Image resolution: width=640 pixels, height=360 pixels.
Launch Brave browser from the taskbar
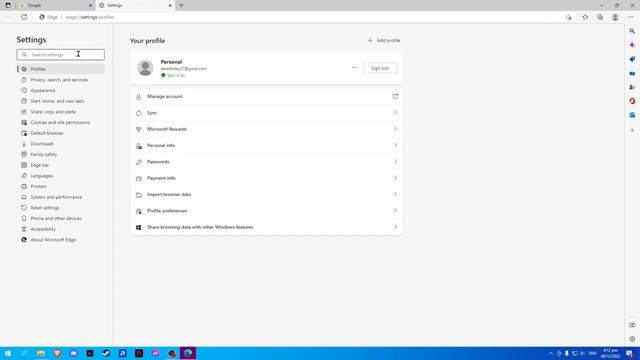pos(57,353)
